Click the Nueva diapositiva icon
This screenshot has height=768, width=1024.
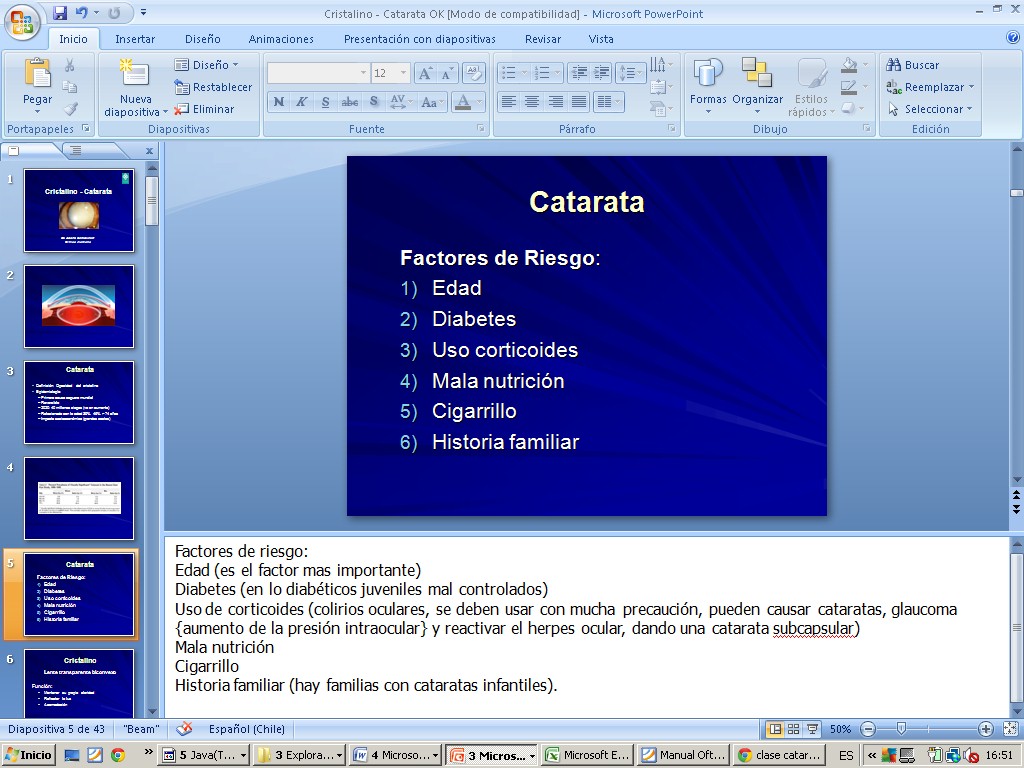point(135,74)
